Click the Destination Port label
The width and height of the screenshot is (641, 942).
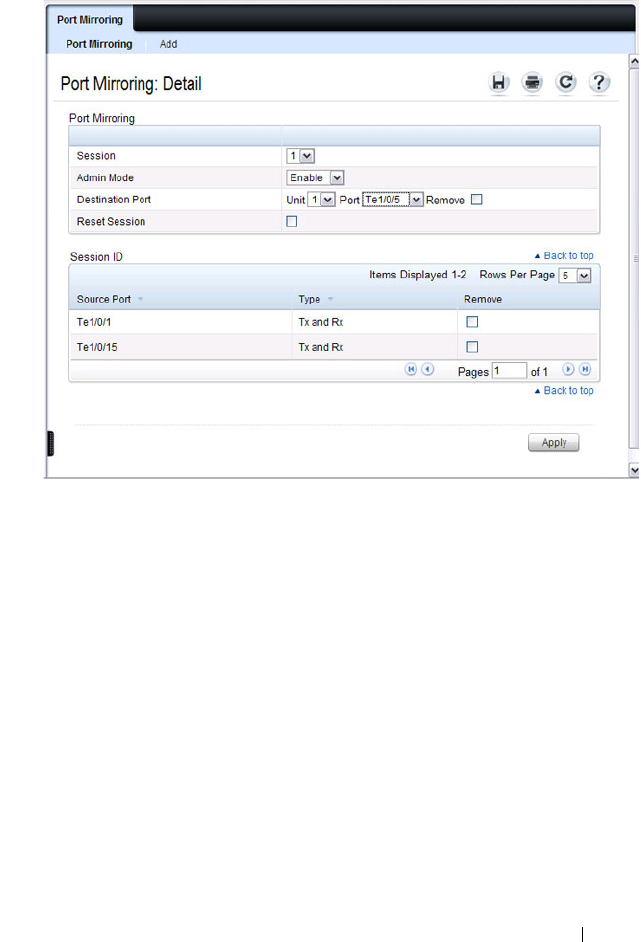click(x=114, y=199)
